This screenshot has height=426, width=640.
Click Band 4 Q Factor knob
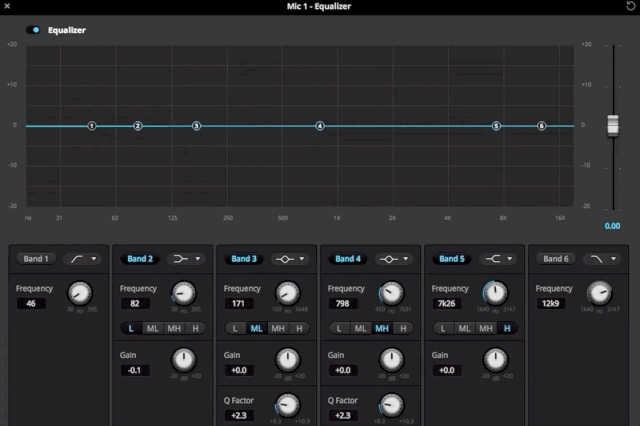pyautogui.click(x=392, y=405)
